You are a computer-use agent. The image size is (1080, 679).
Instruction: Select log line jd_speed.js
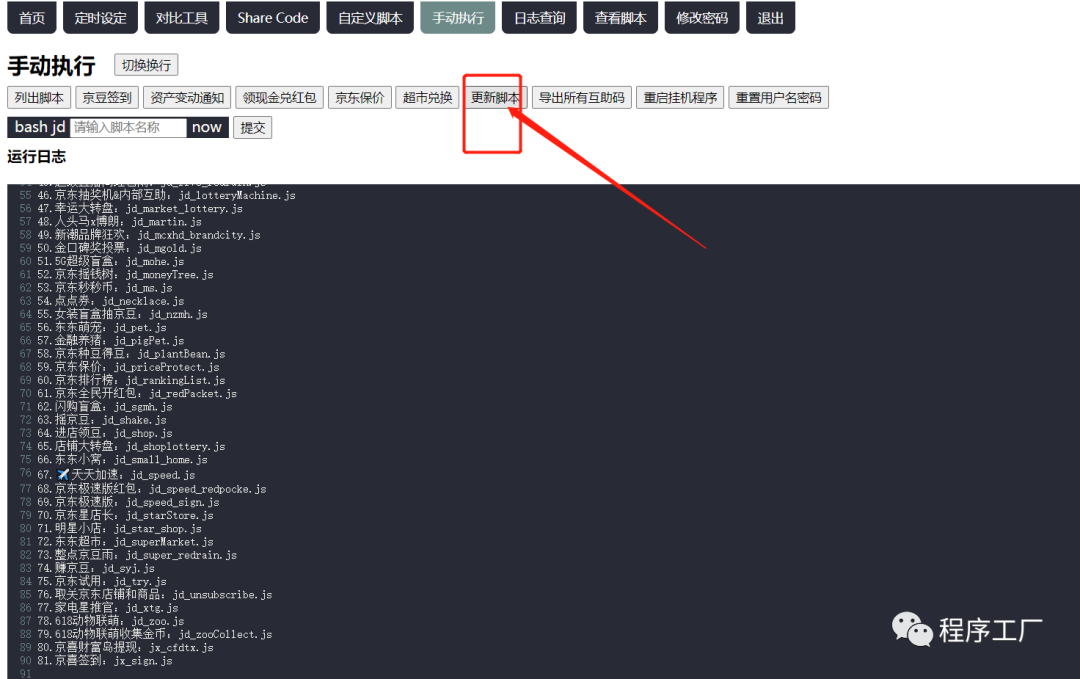(116, 475)
